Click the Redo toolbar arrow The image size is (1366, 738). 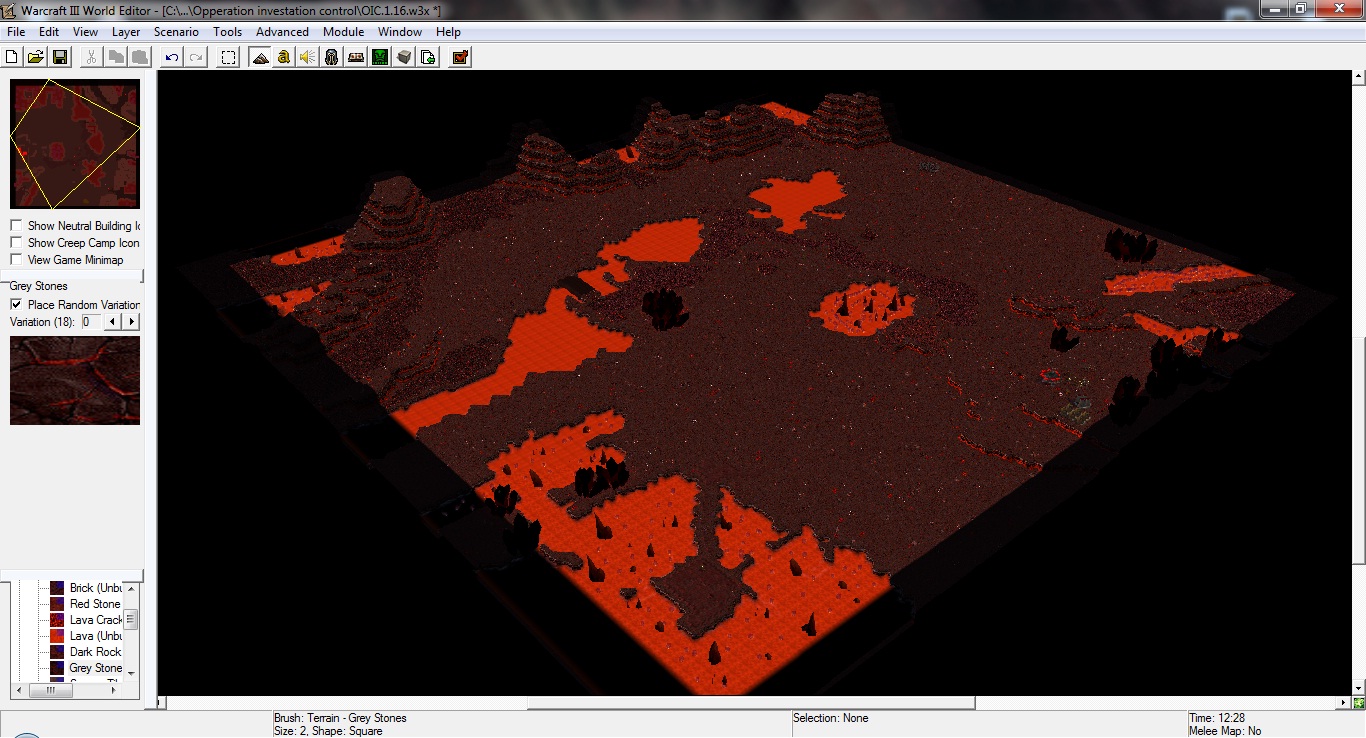point(196,57)
